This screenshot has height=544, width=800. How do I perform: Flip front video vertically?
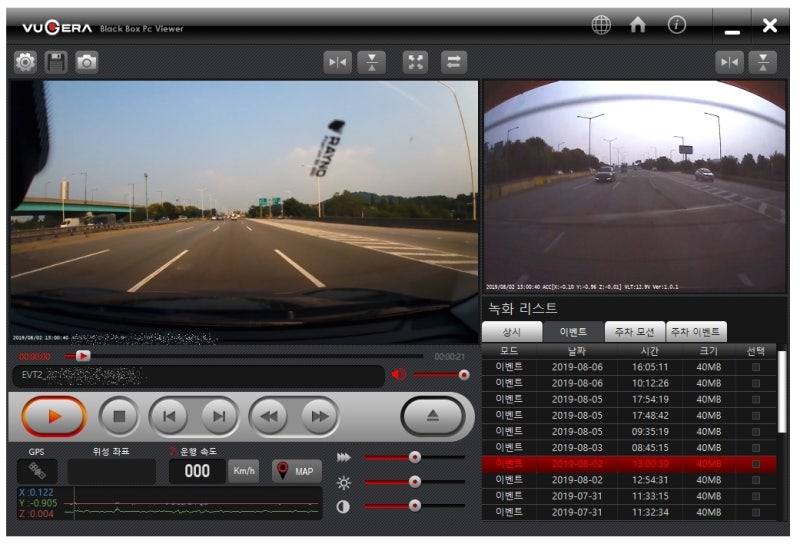(372, 62)
